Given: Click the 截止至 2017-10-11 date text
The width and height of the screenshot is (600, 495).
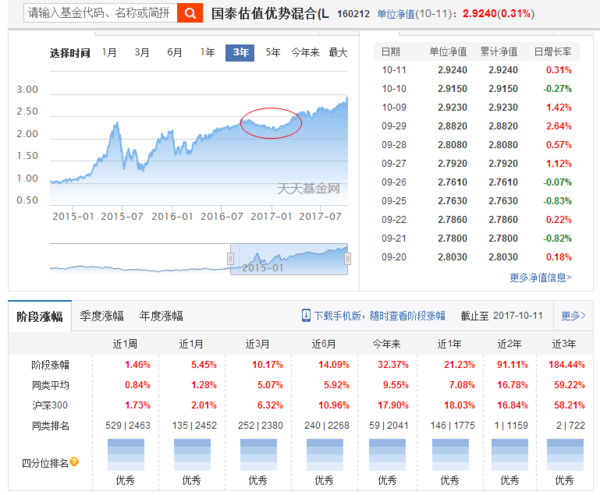Looking at the screenshot, I should tap(502, 316).
